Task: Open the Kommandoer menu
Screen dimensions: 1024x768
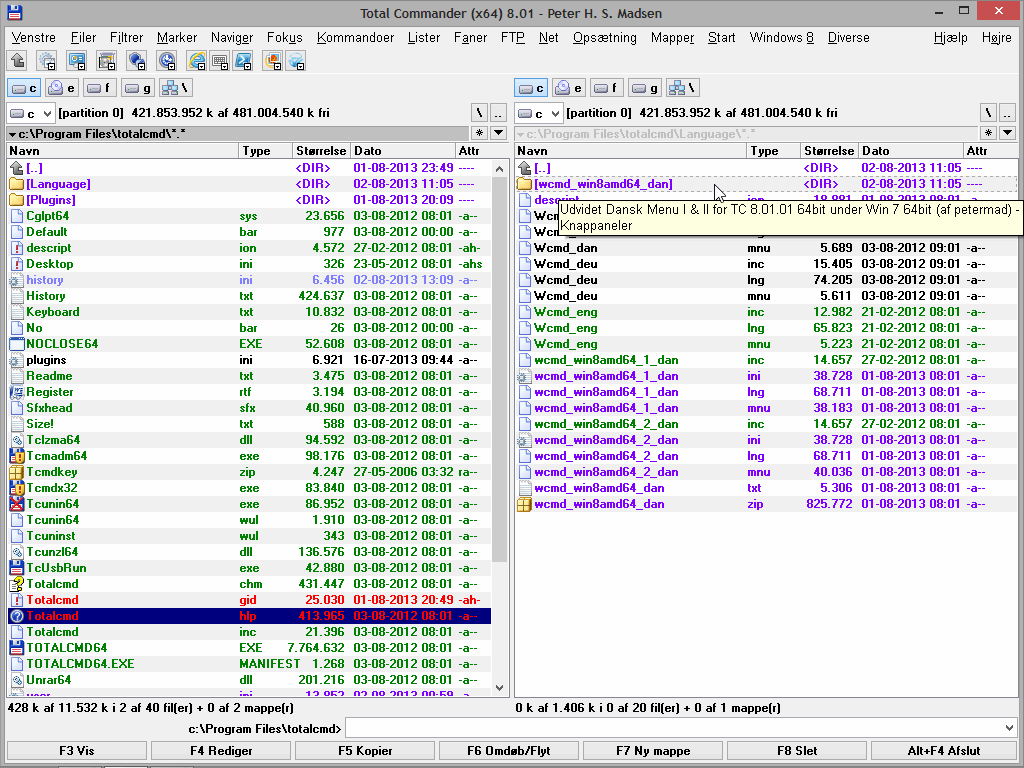Action: (x=355, y=37)
